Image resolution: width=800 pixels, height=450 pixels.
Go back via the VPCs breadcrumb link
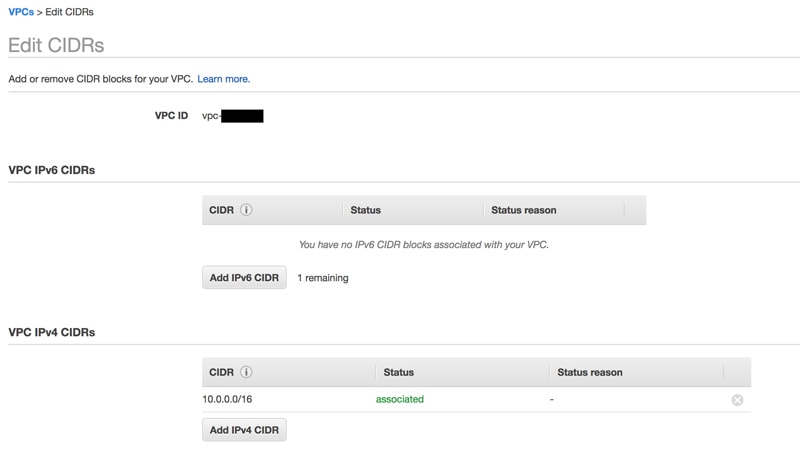(21, 12)
